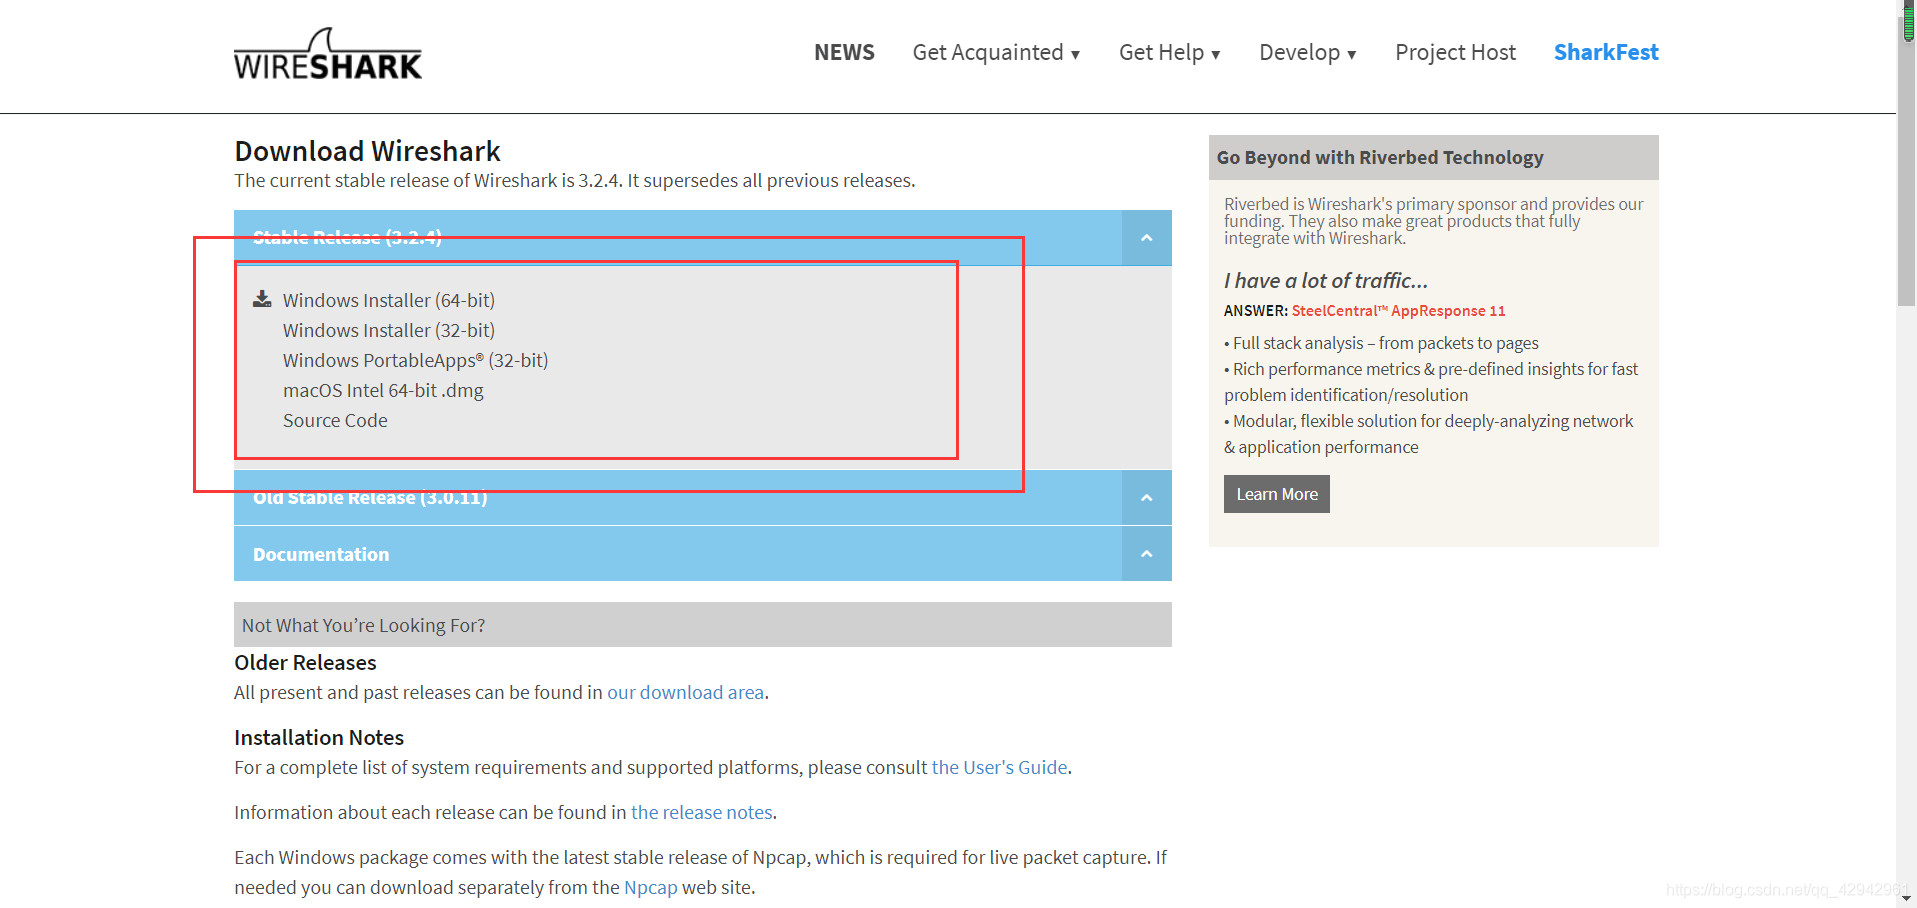Open the Develop dropdown menu
1917x908 pixels.
pyautogui.click(x=1307, y=53)
